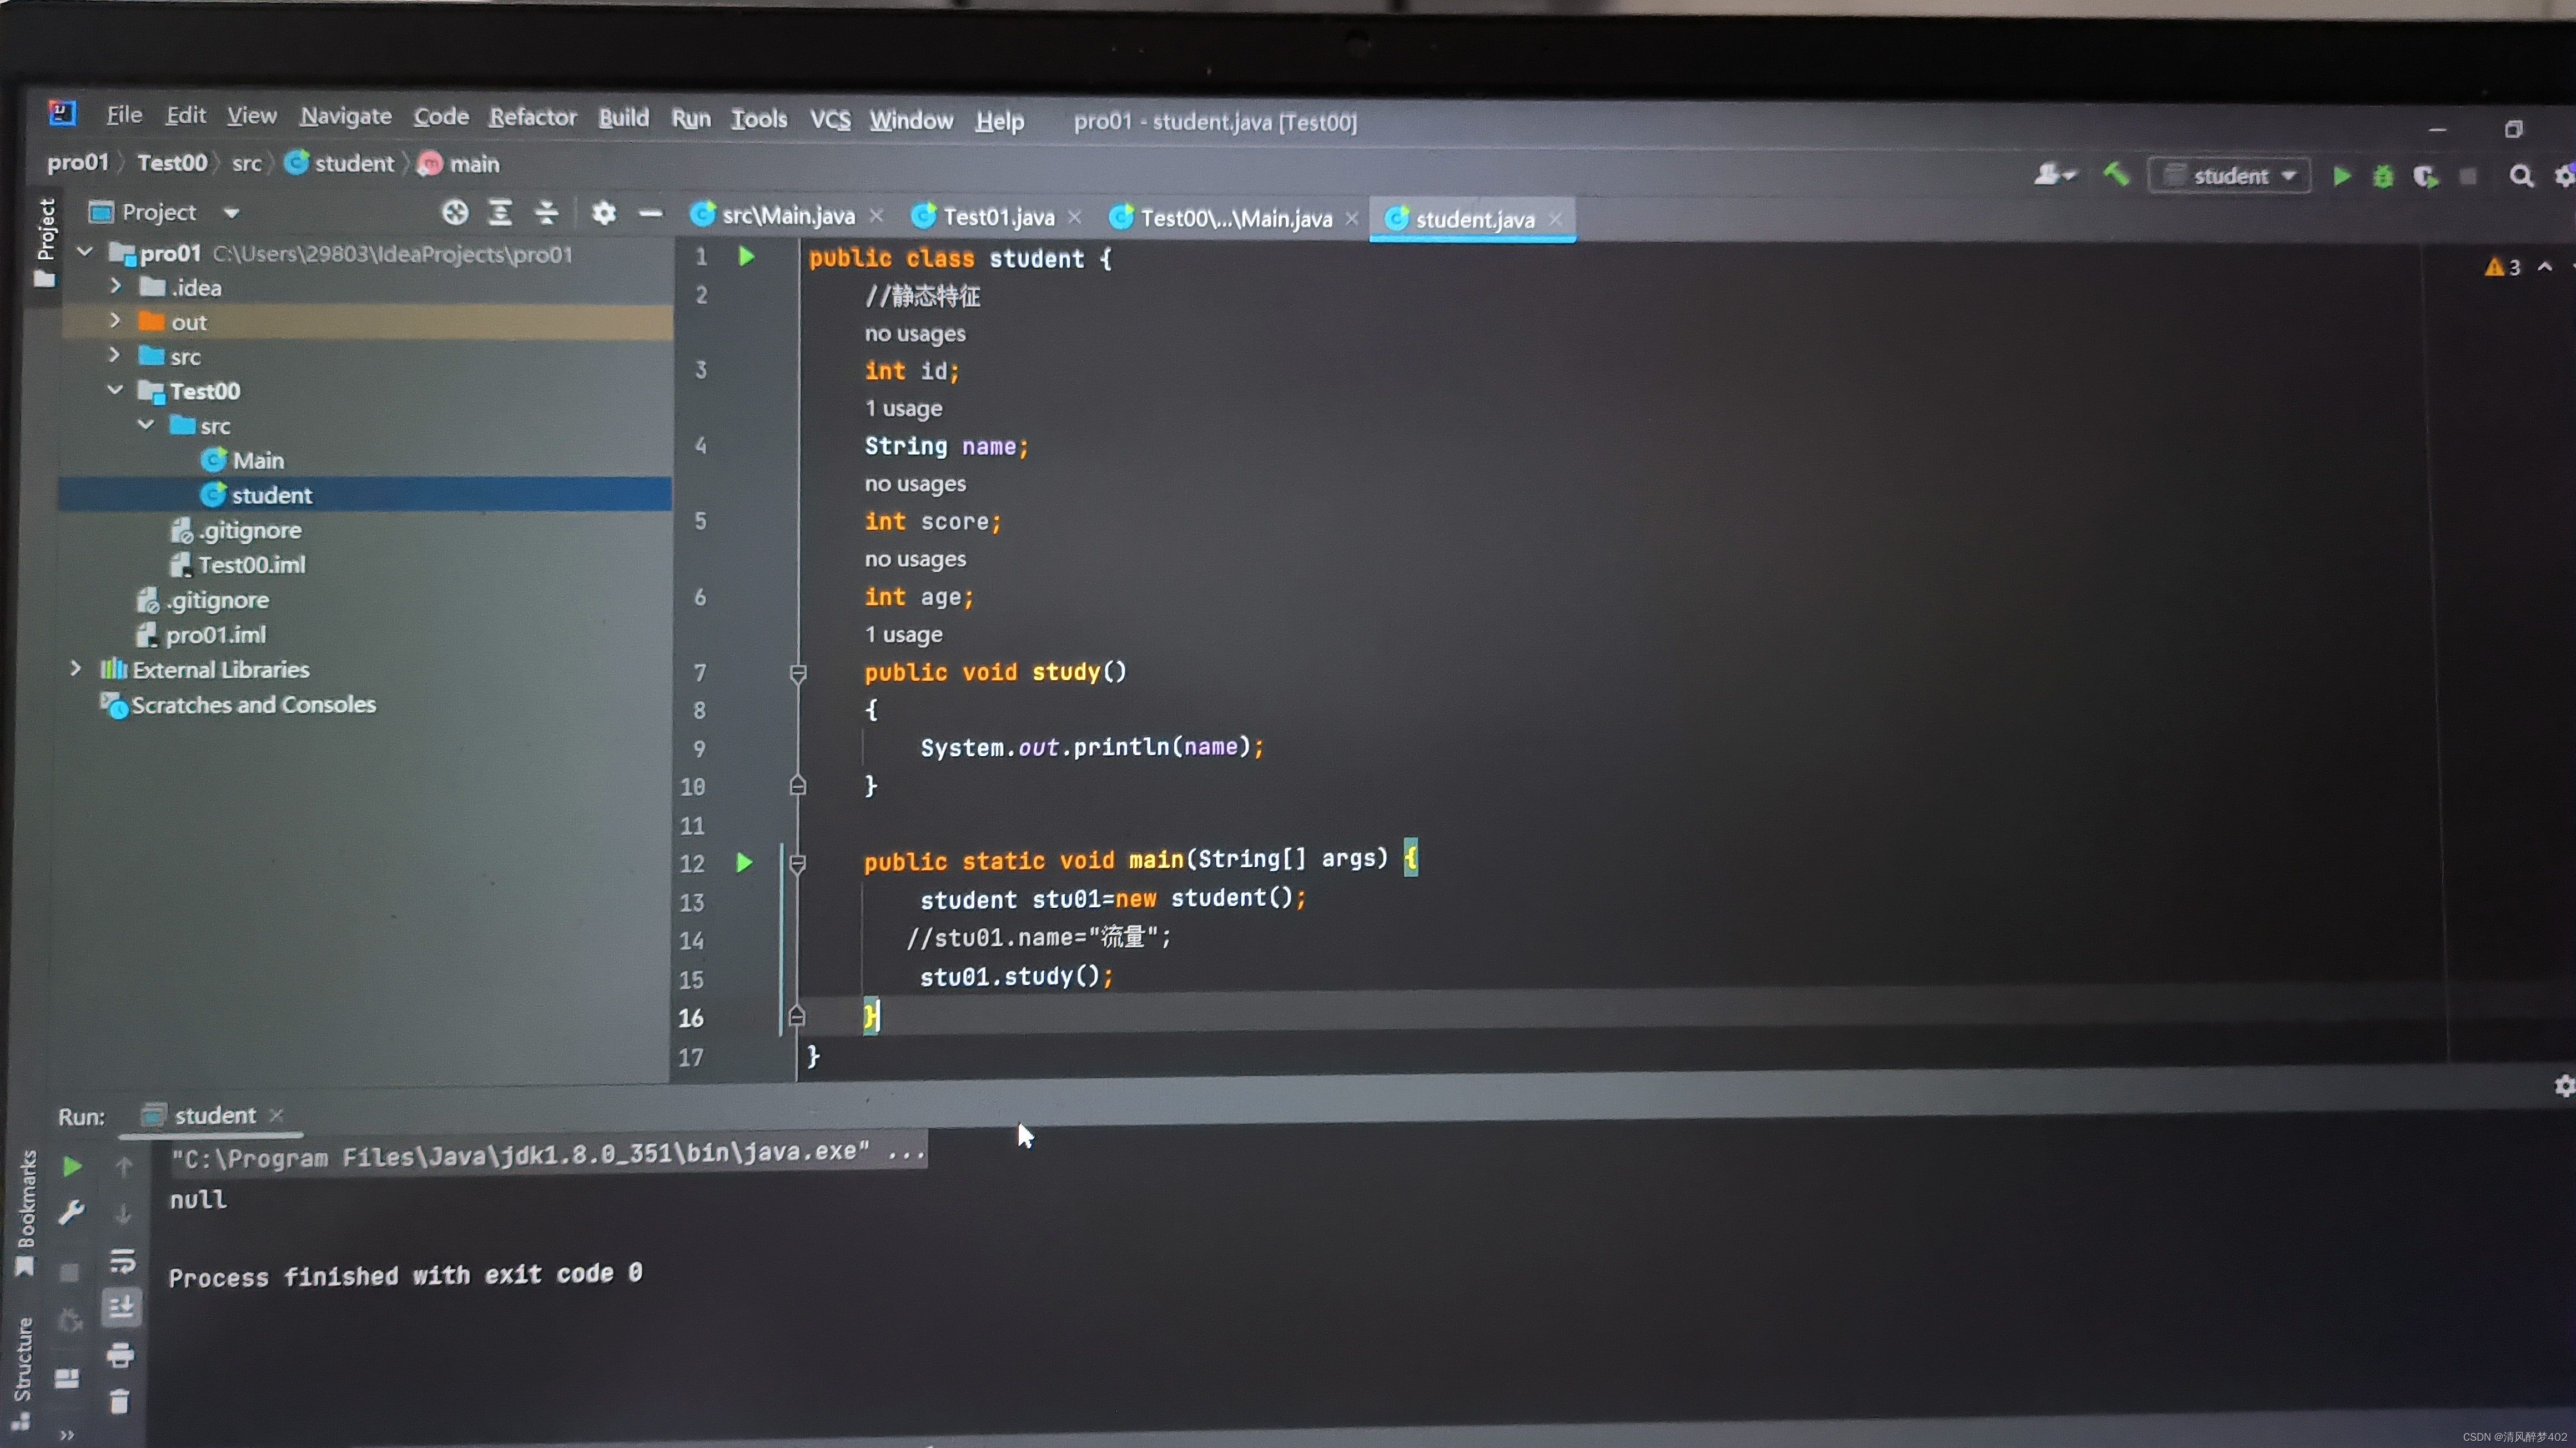This screenshot has width=2576, height=1448.
Task: Place cursor on line 15 stu01.study() call
Action: tap(1016, 977)
